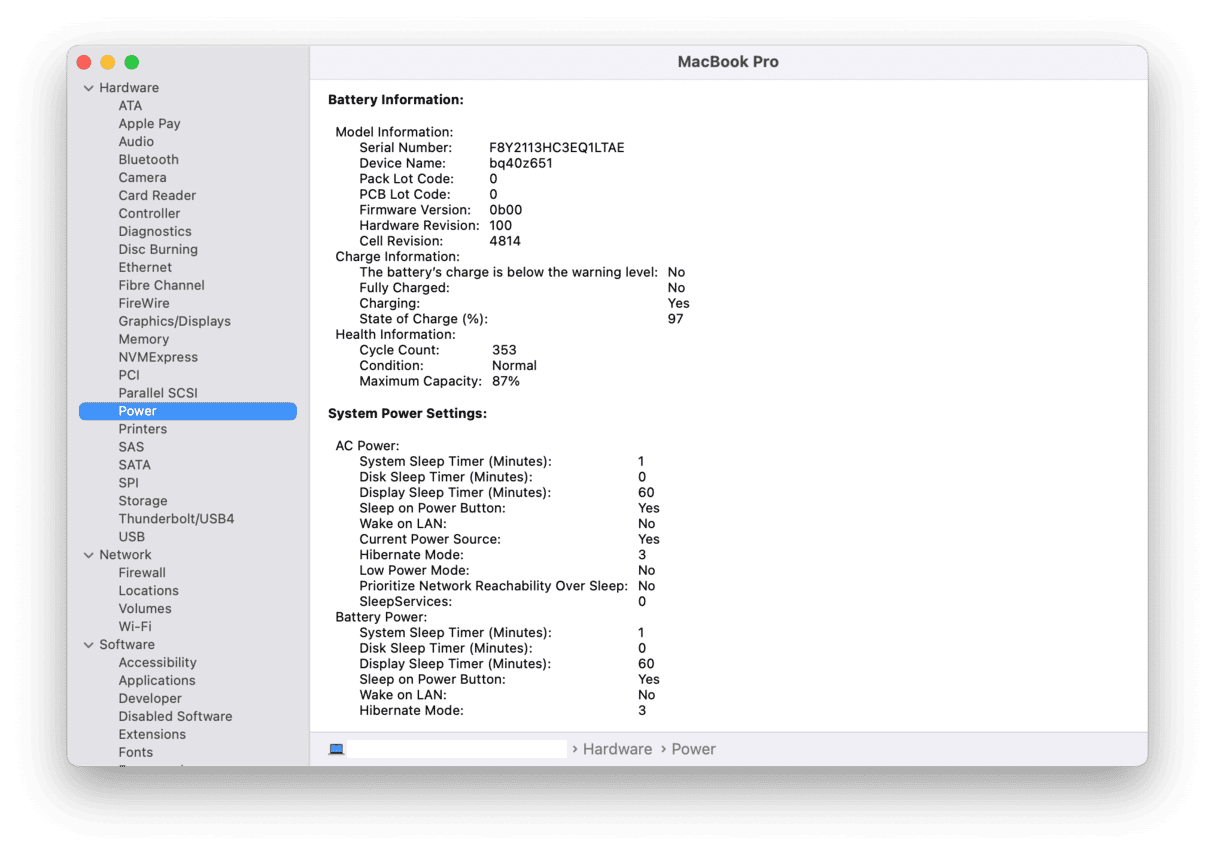Show Bluetooth hardware details
This screenshot has height=855, width=1215.
(x=149, y=160)
